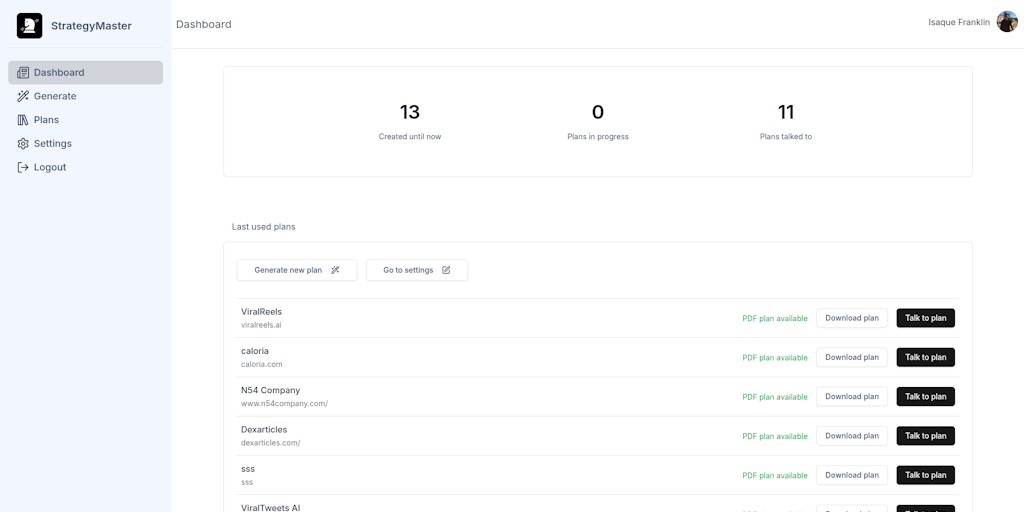Click the www.n54company.com/ URL text
This screenshot has height=512, width=1024.
point(284,403)
